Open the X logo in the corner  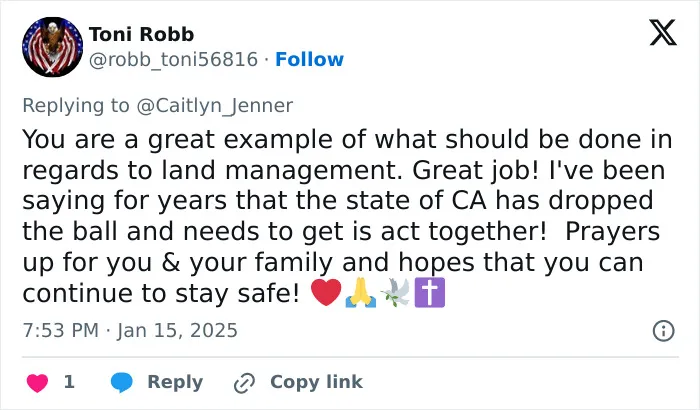click(663, 32)
